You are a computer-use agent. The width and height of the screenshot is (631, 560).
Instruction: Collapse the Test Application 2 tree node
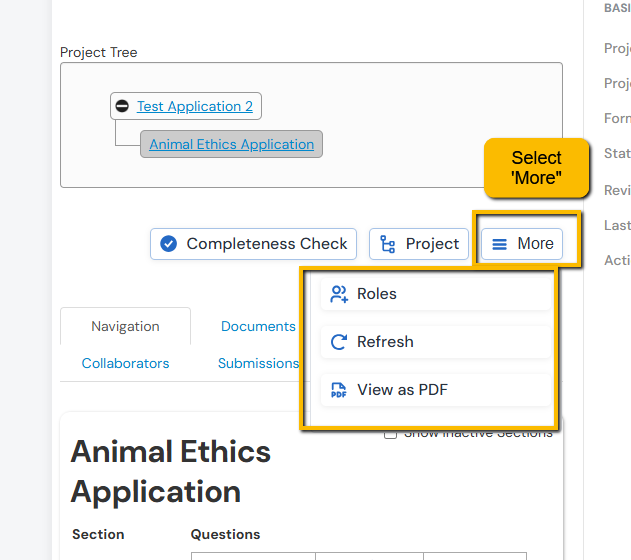tap(122, 106)
